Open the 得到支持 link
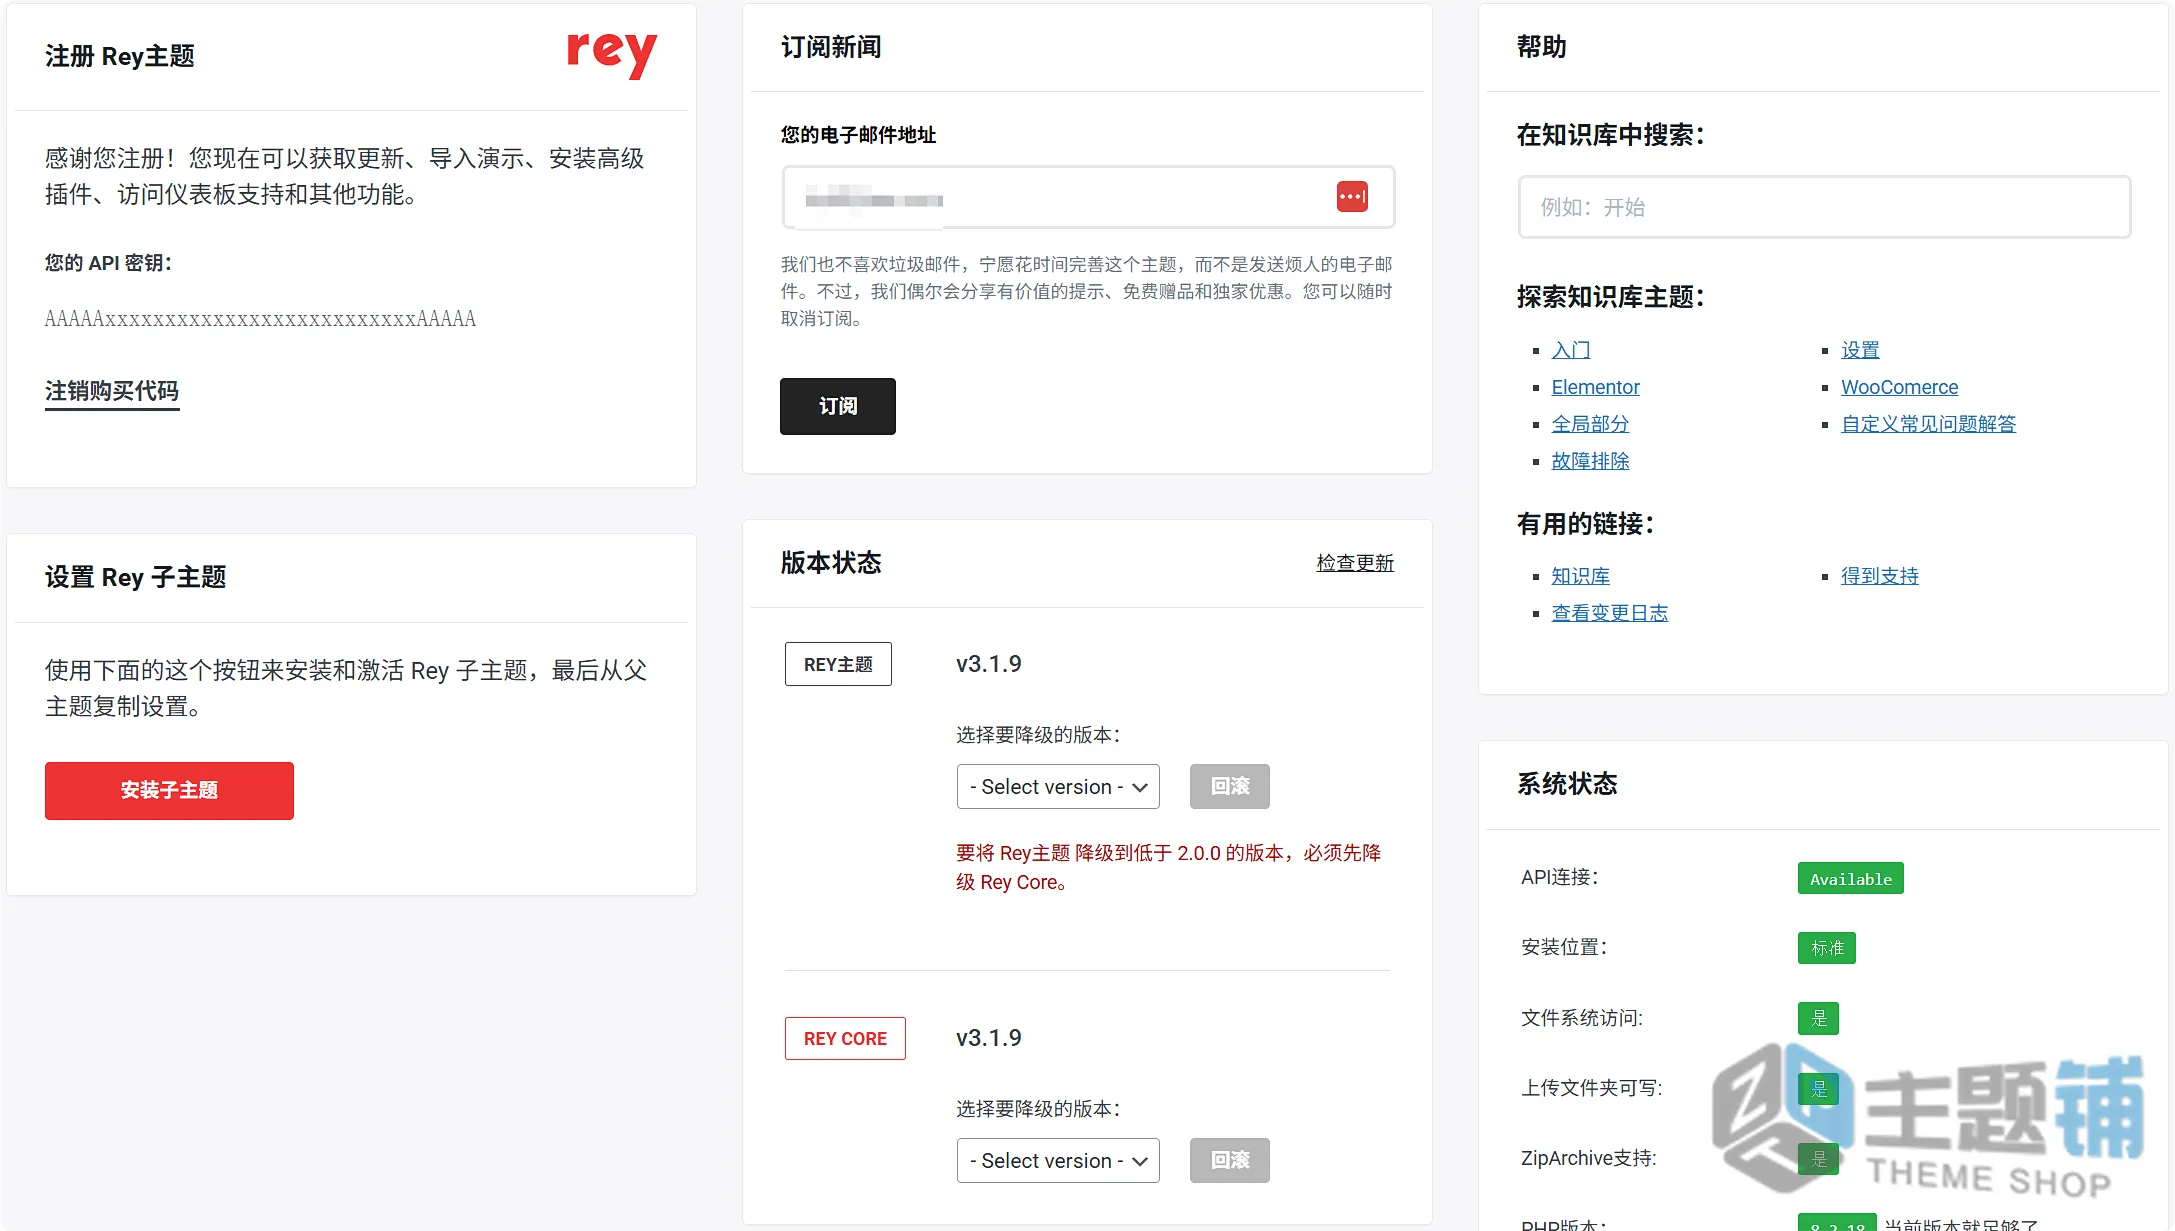The height and width of the screenshot is (1231, 2175). click(1880, 576)
